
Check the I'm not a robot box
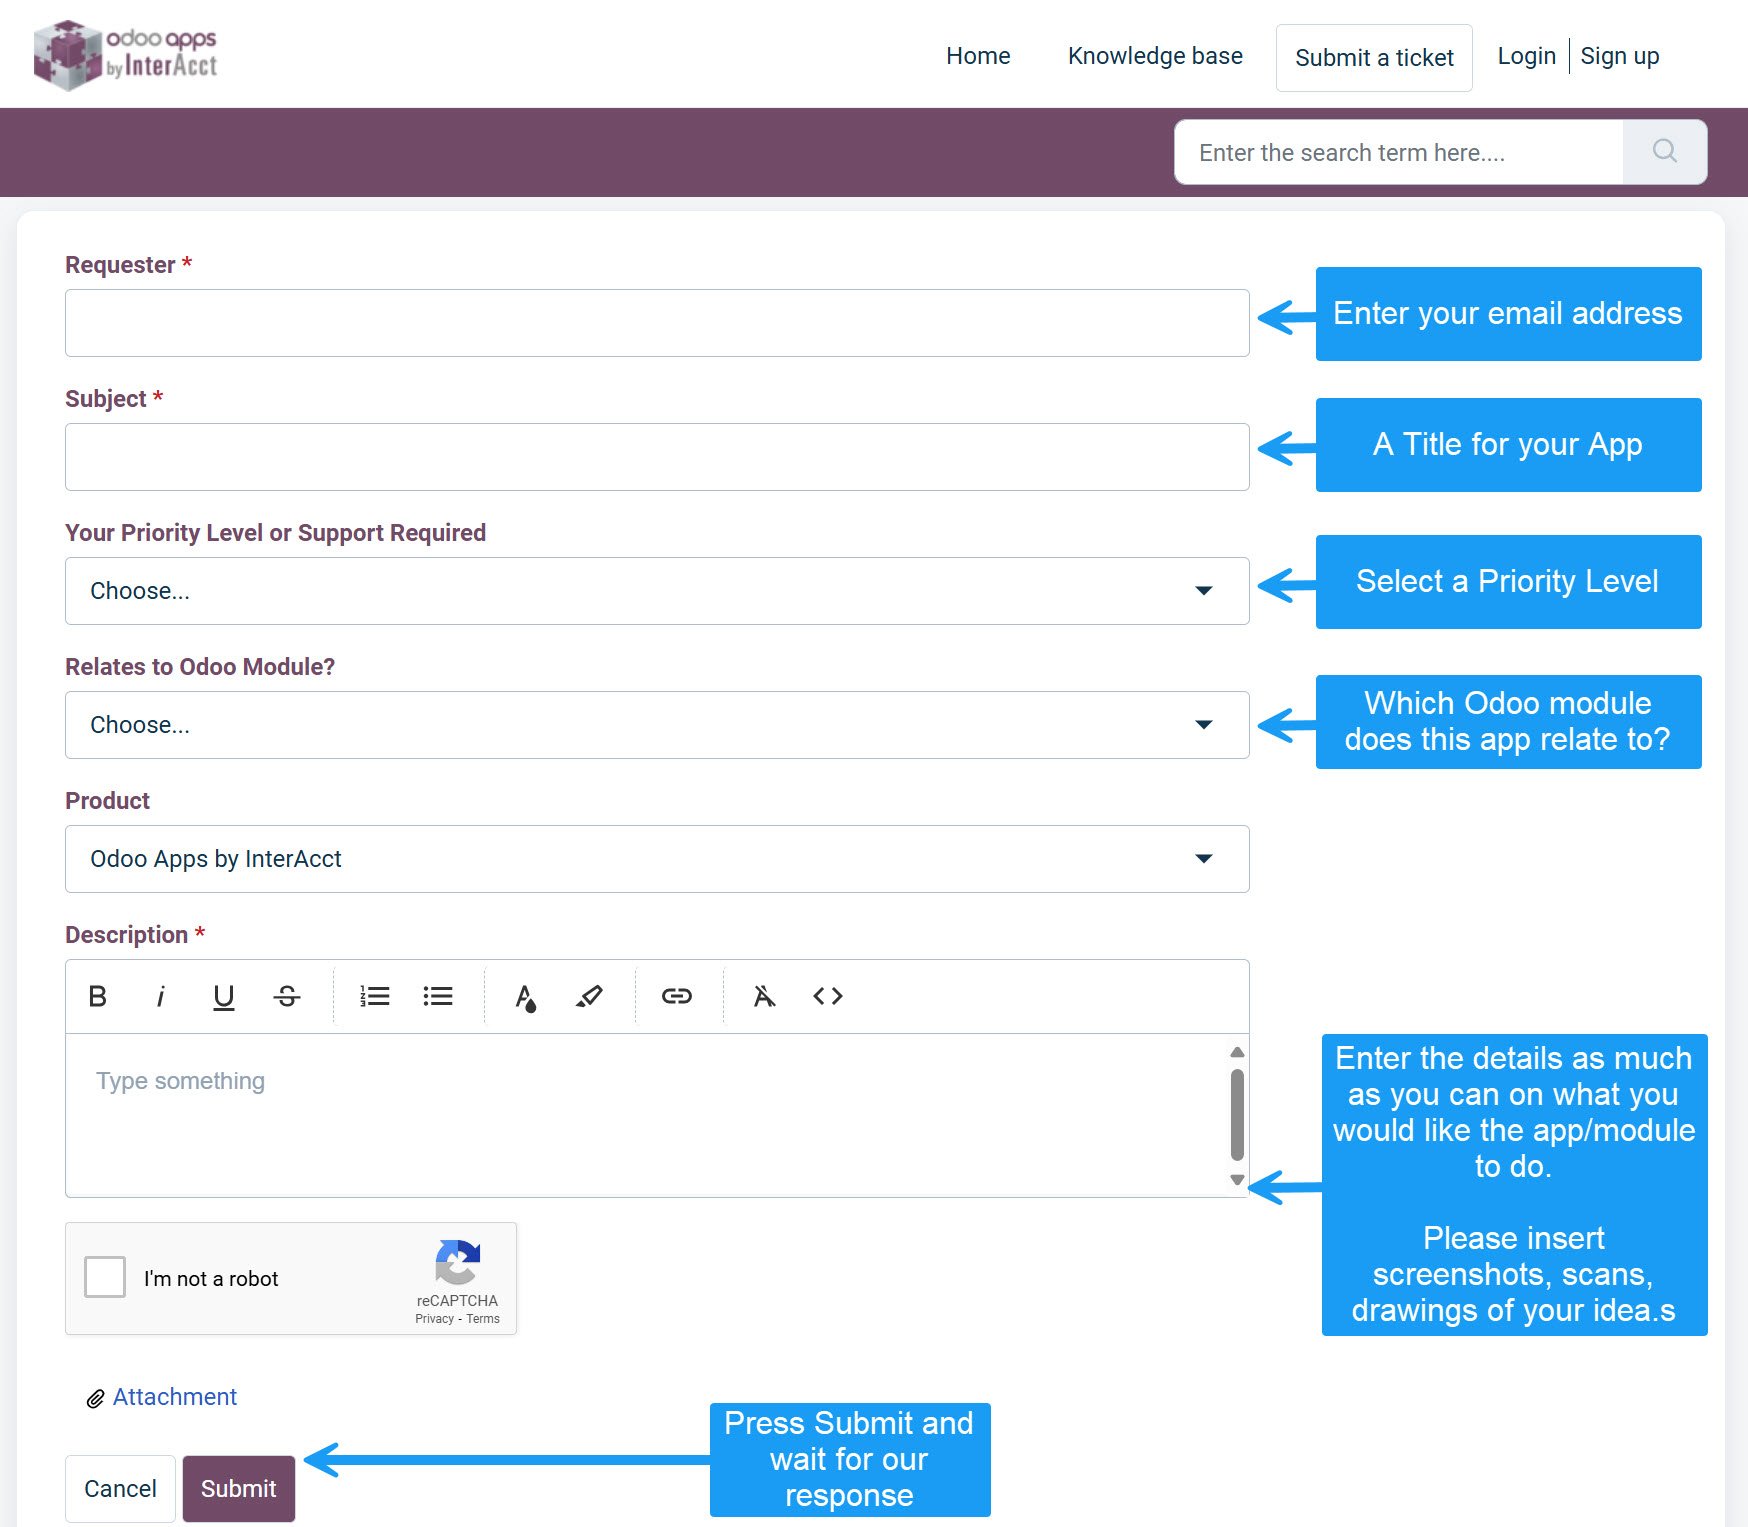[105, 1277]
